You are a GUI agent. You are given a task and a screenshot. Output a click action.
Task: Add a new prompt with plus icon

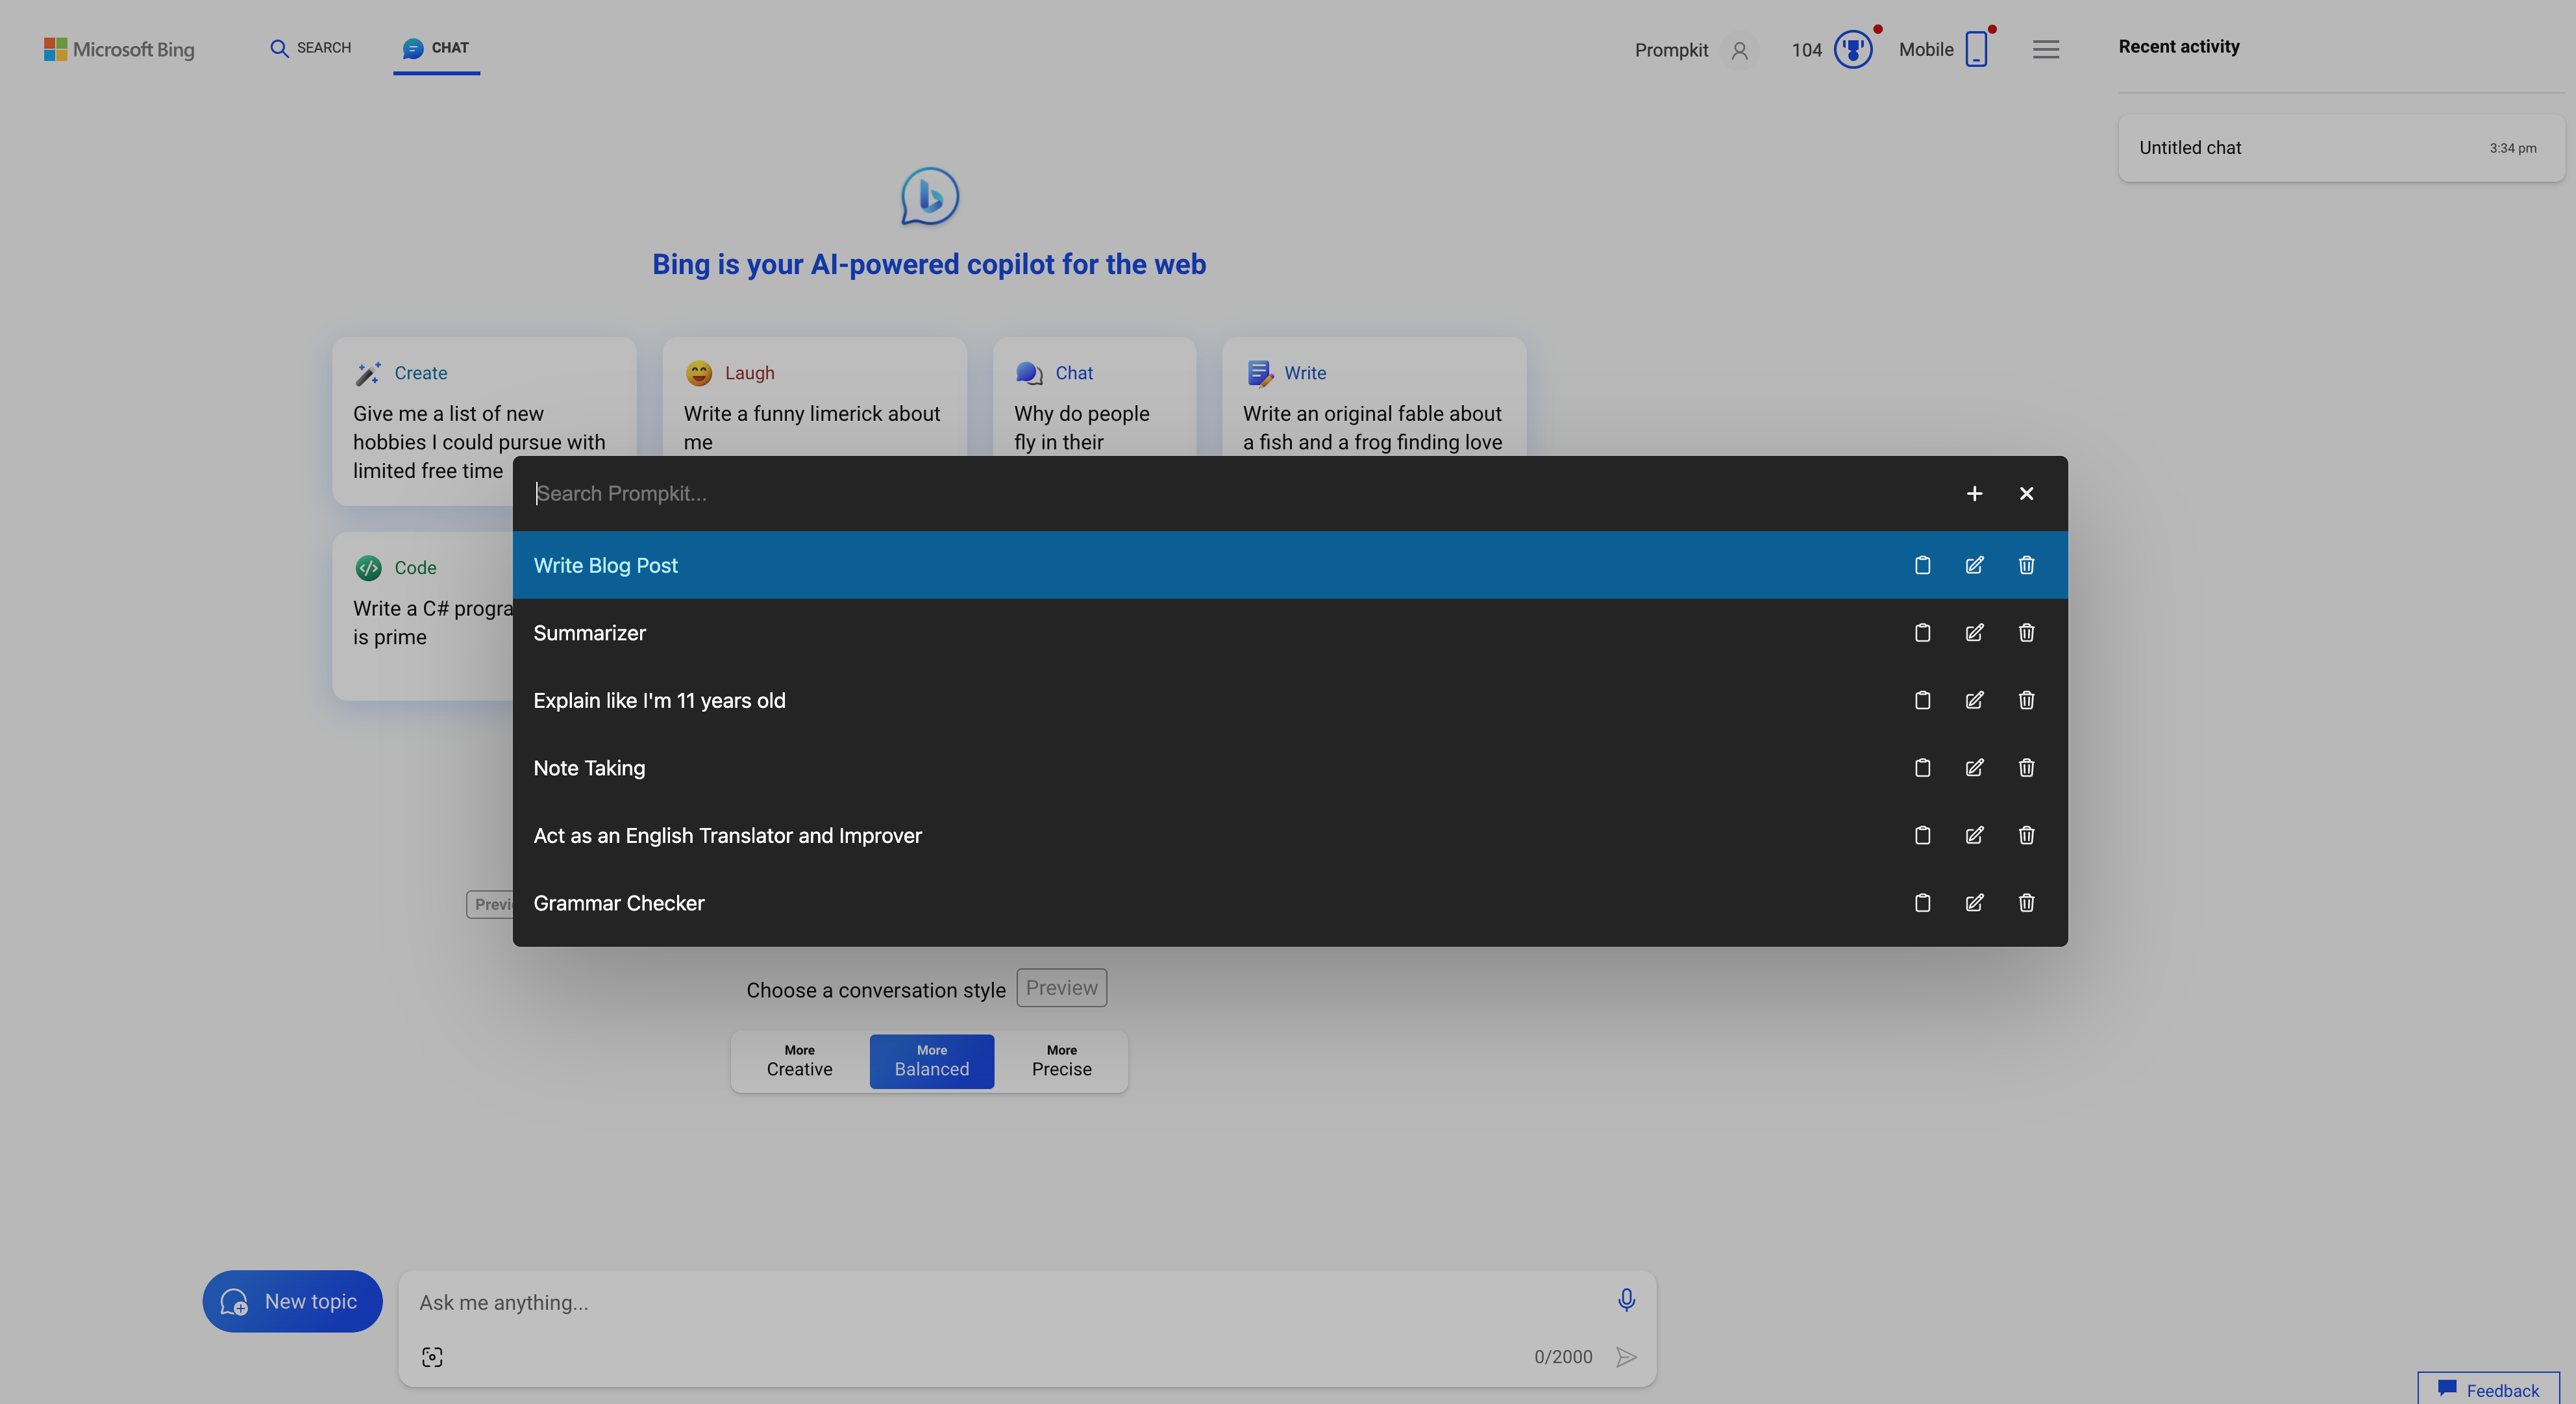point(1974,493)
